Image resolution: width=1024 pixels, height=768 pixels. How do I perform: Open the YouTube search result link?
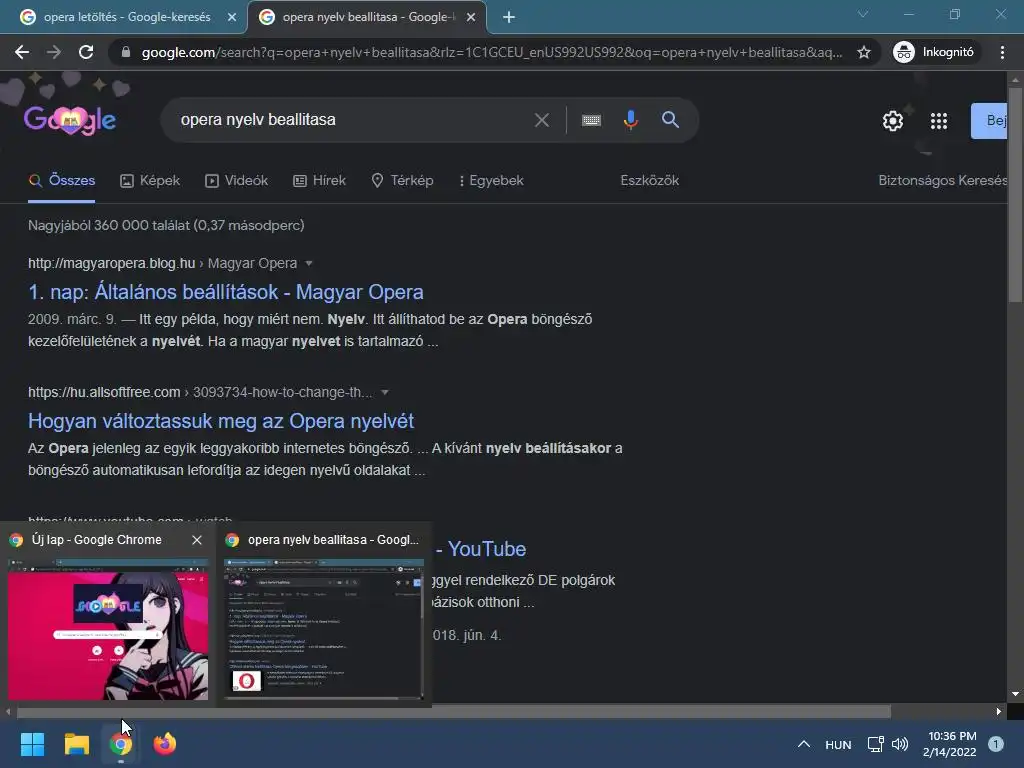click(481, 549)
